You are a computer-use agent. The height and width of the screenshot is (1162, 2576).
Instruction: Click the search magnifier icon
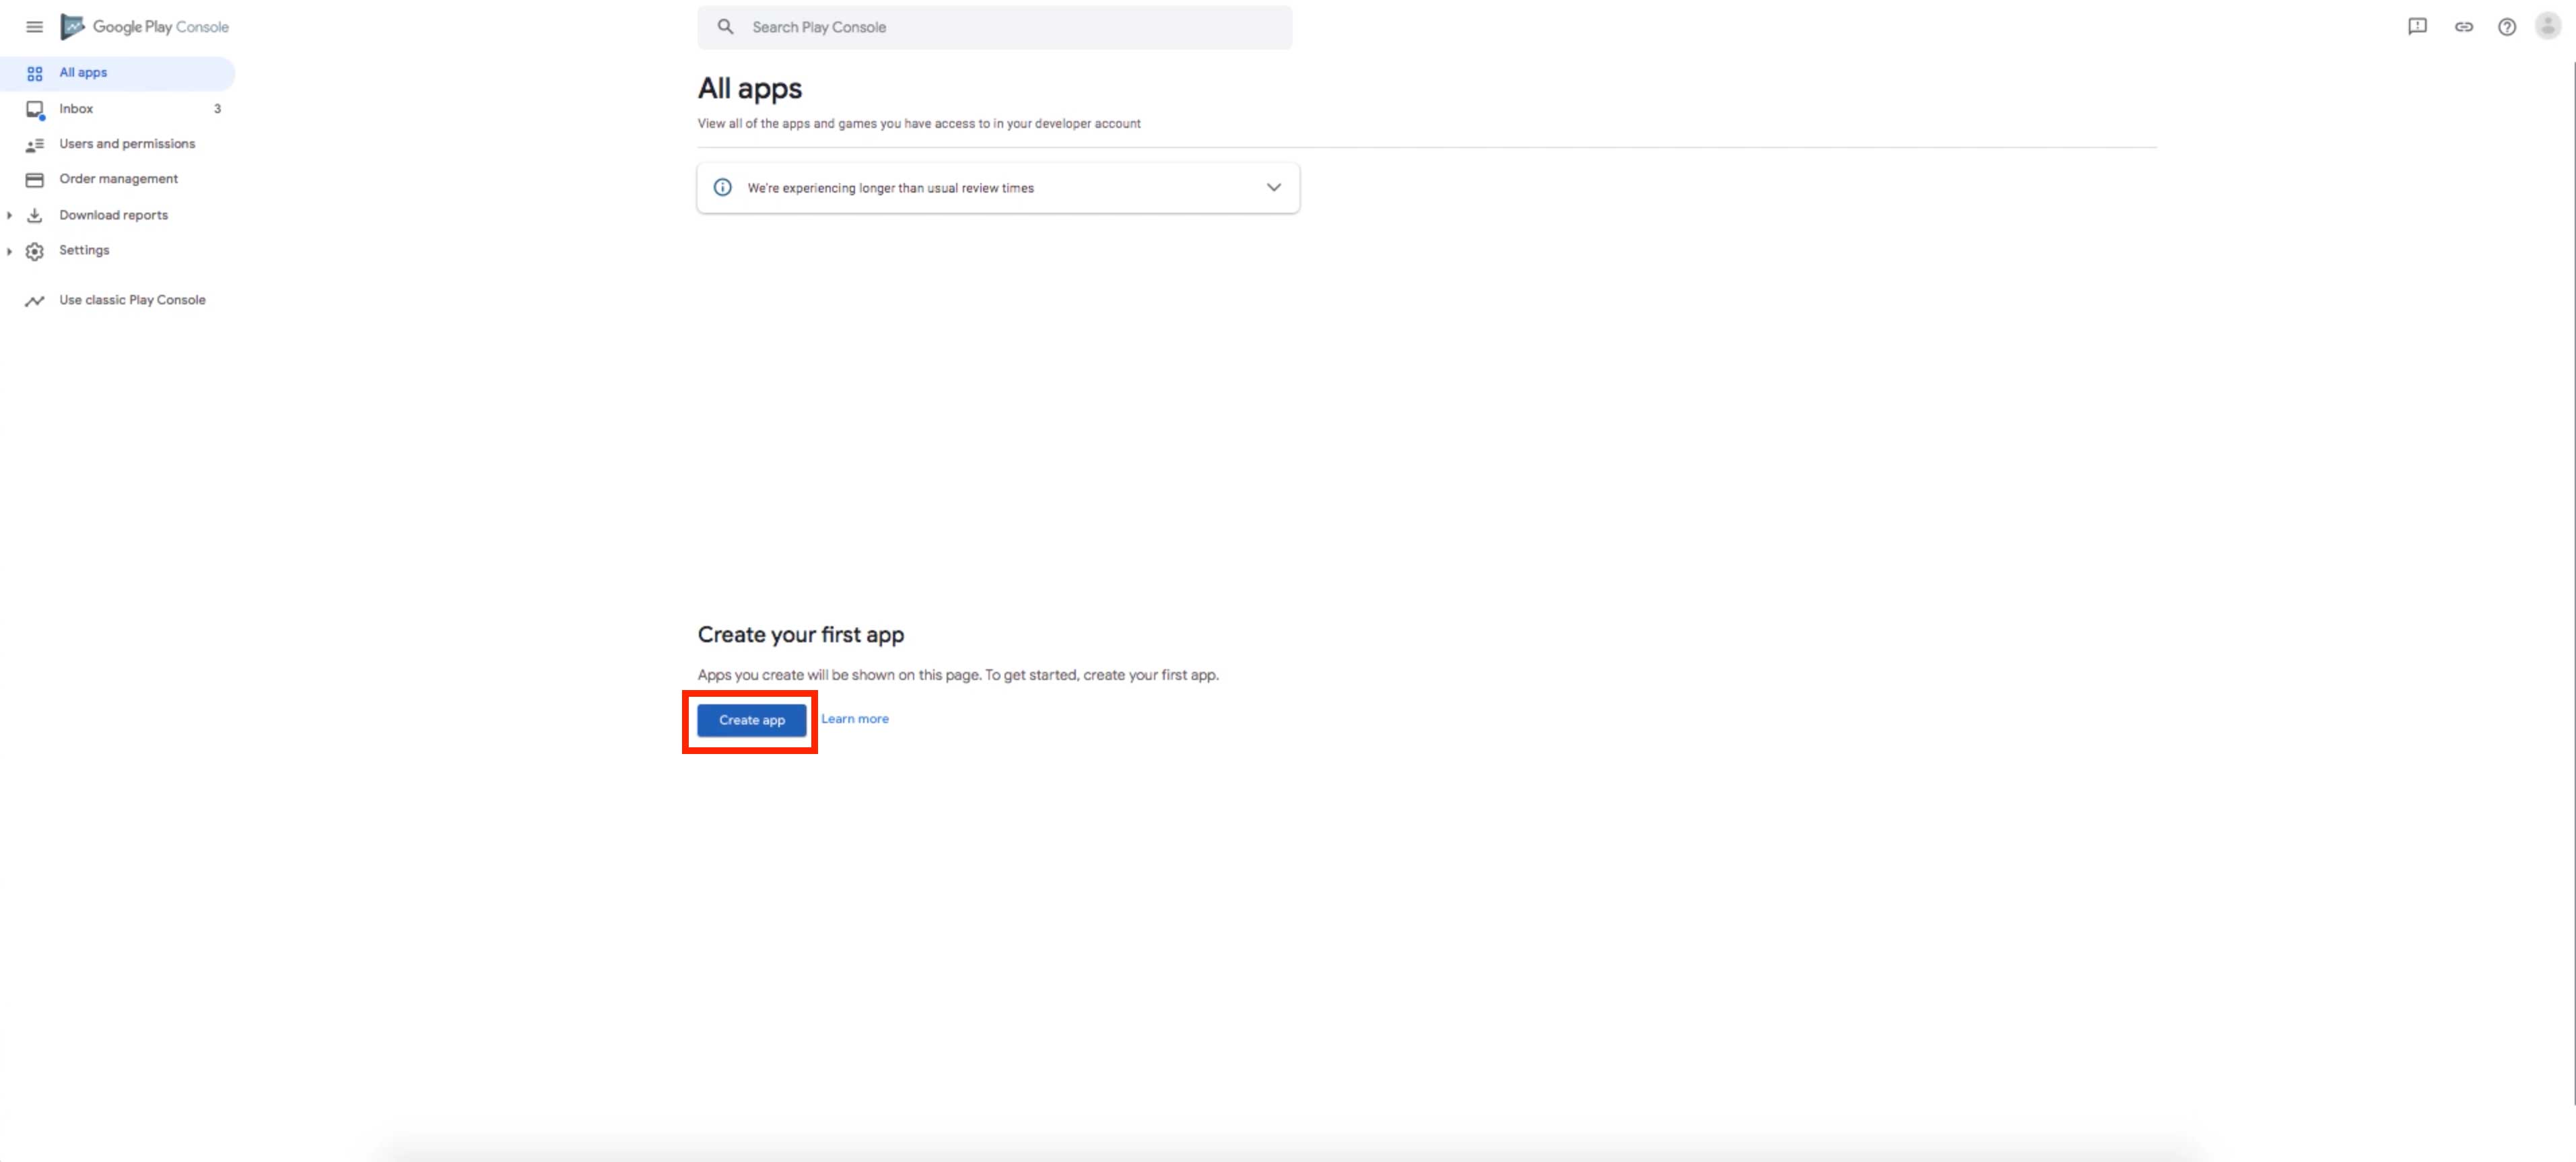[725, 27]
